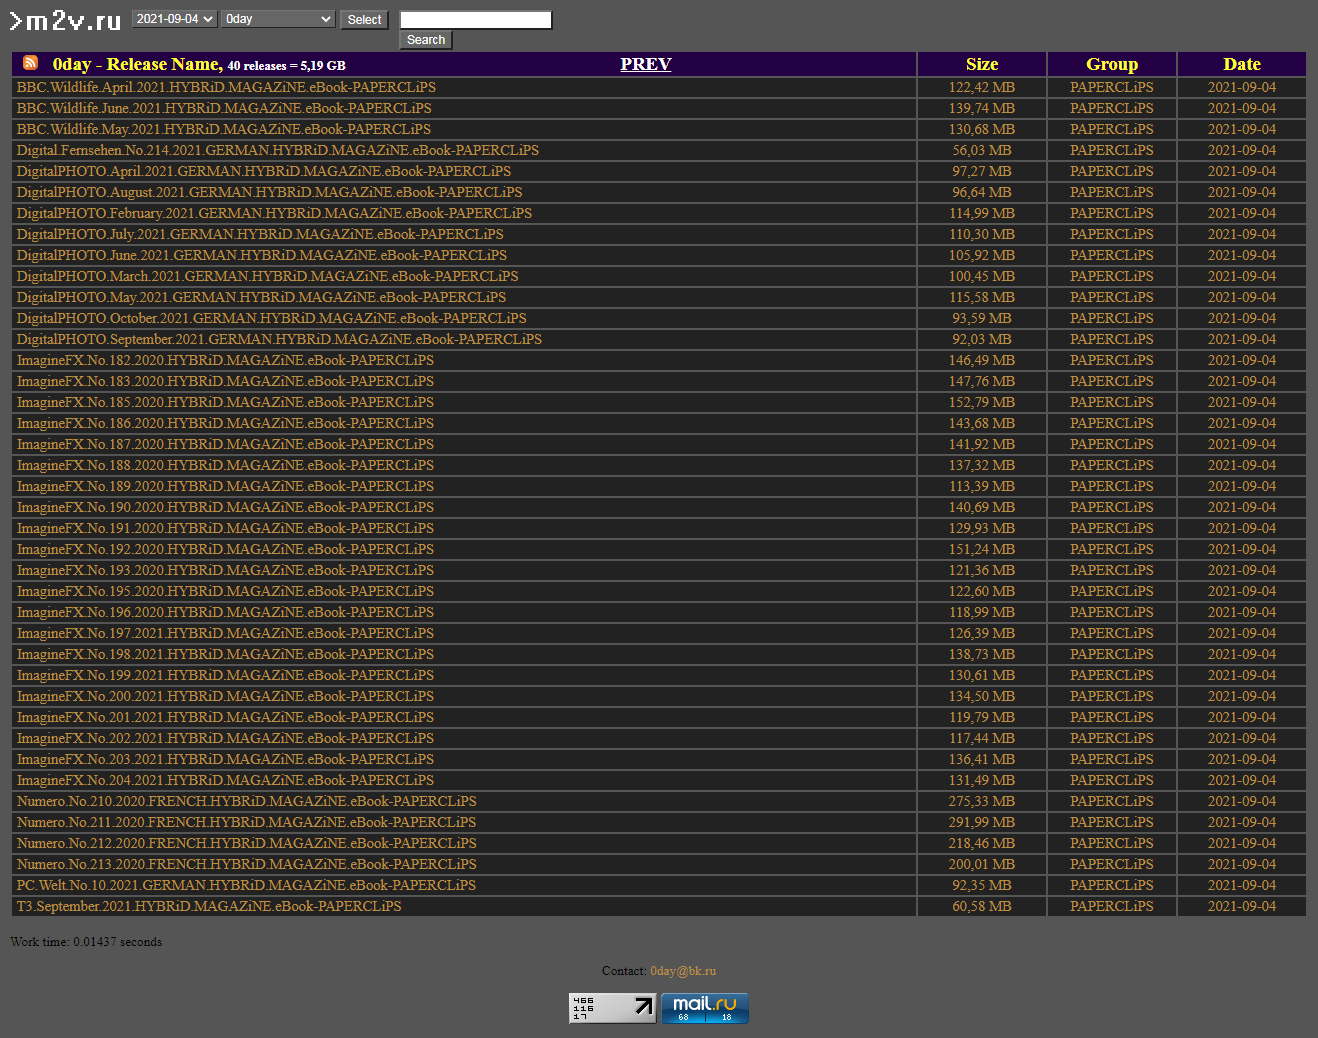Open BBC.Wildlife.April.2021 release
The width and height of the screenshot is (1318, 1038).
226,87
